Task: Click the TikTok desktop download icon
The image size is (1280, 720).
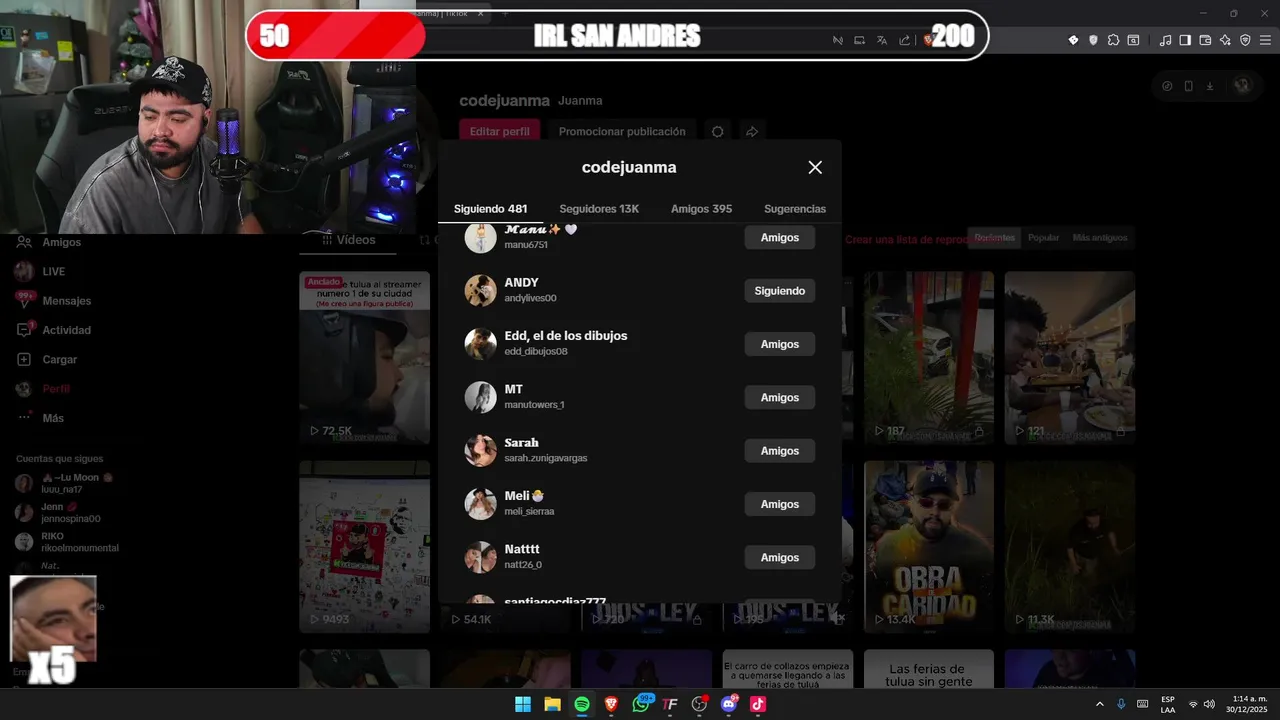Action: pyautogui.click(x=1210, y=86)
